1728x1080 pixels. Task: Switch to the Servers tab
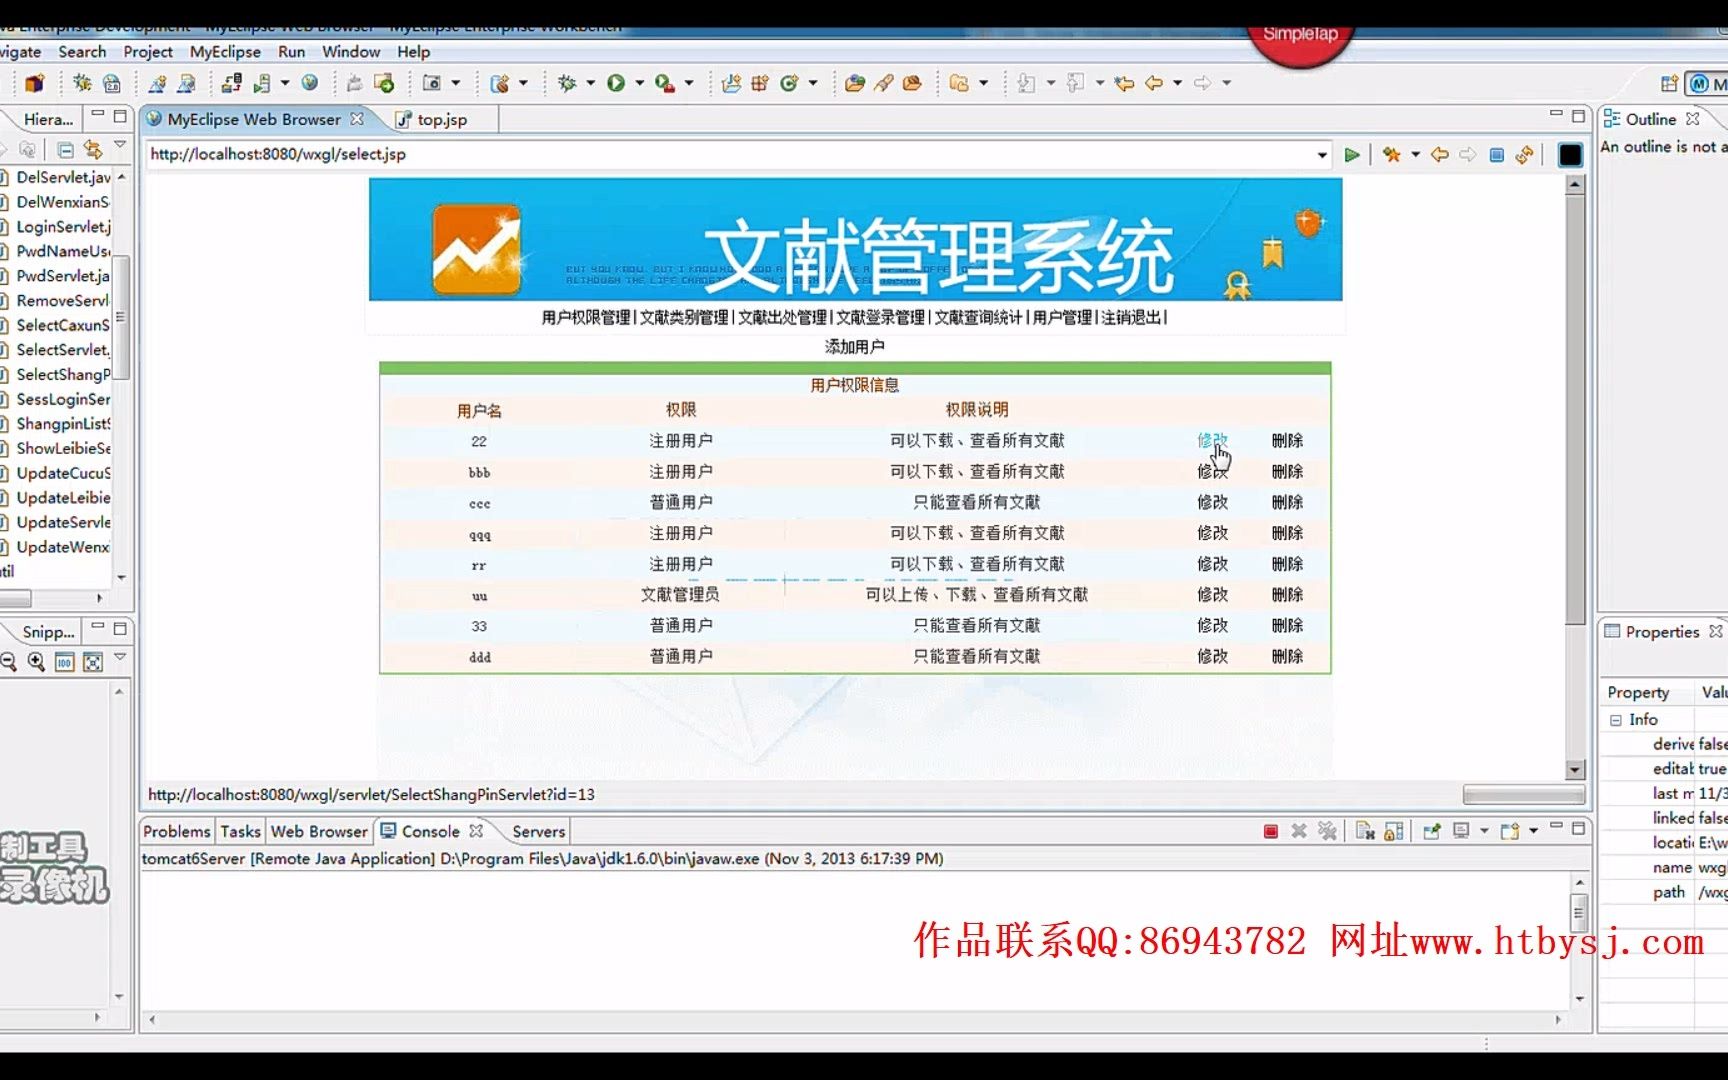coord(537,831)
